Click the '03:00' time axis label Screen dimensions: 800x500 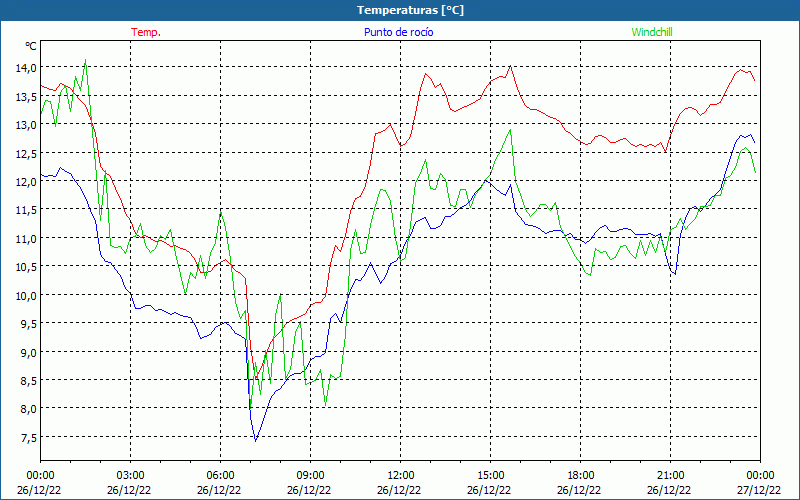131,476
